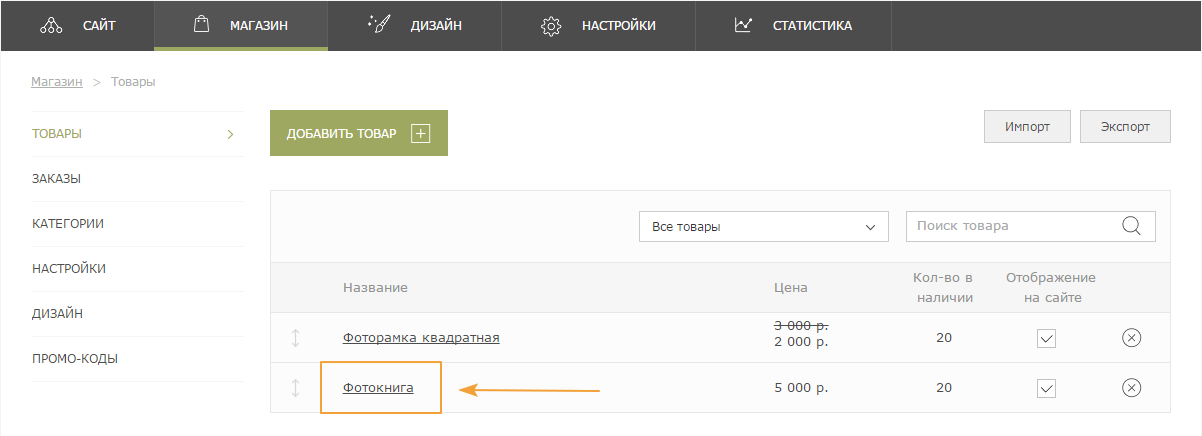The image size is (1202, 436).
Task: Focus the Поиск товара search field
Action: click(1031, 226)
